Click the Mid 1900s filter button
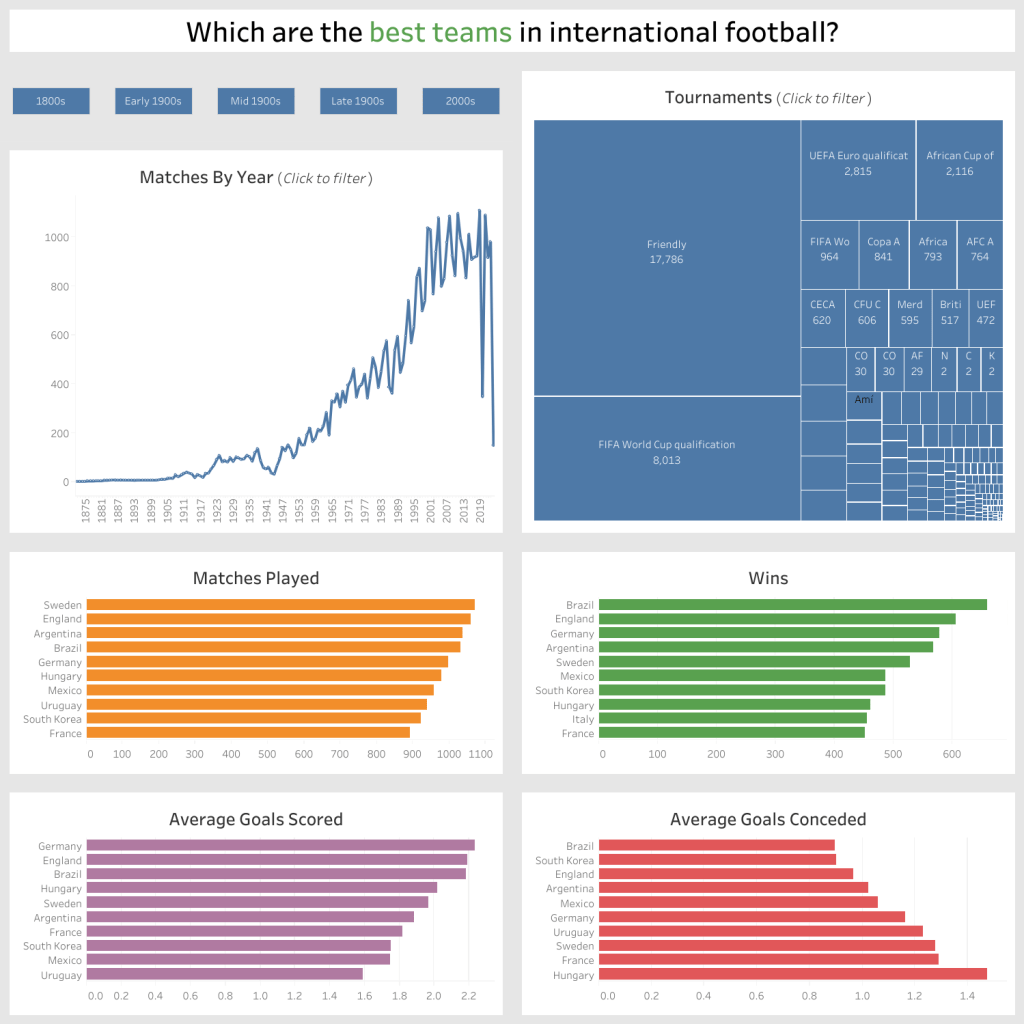This screenshot has height=1024, width=1024. [256, 101]
